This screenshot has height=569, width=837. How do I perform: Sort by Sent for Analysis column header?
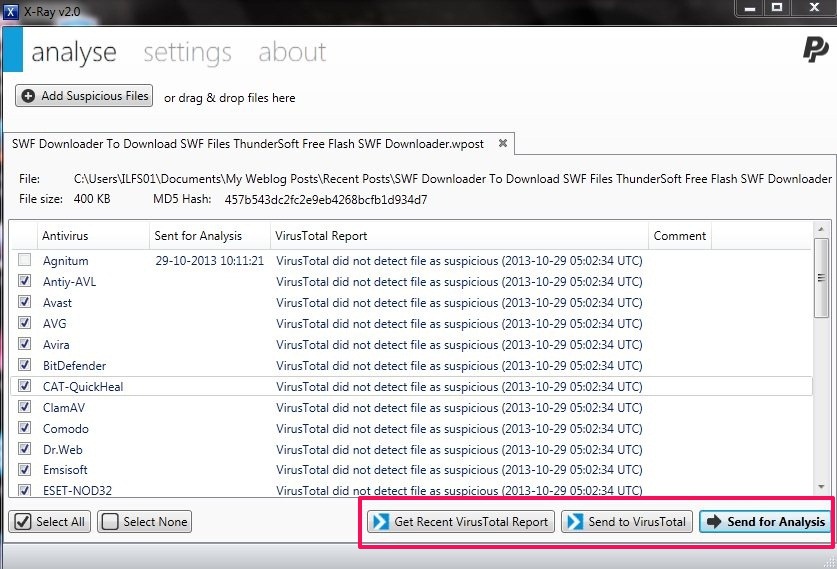[210, 236]
